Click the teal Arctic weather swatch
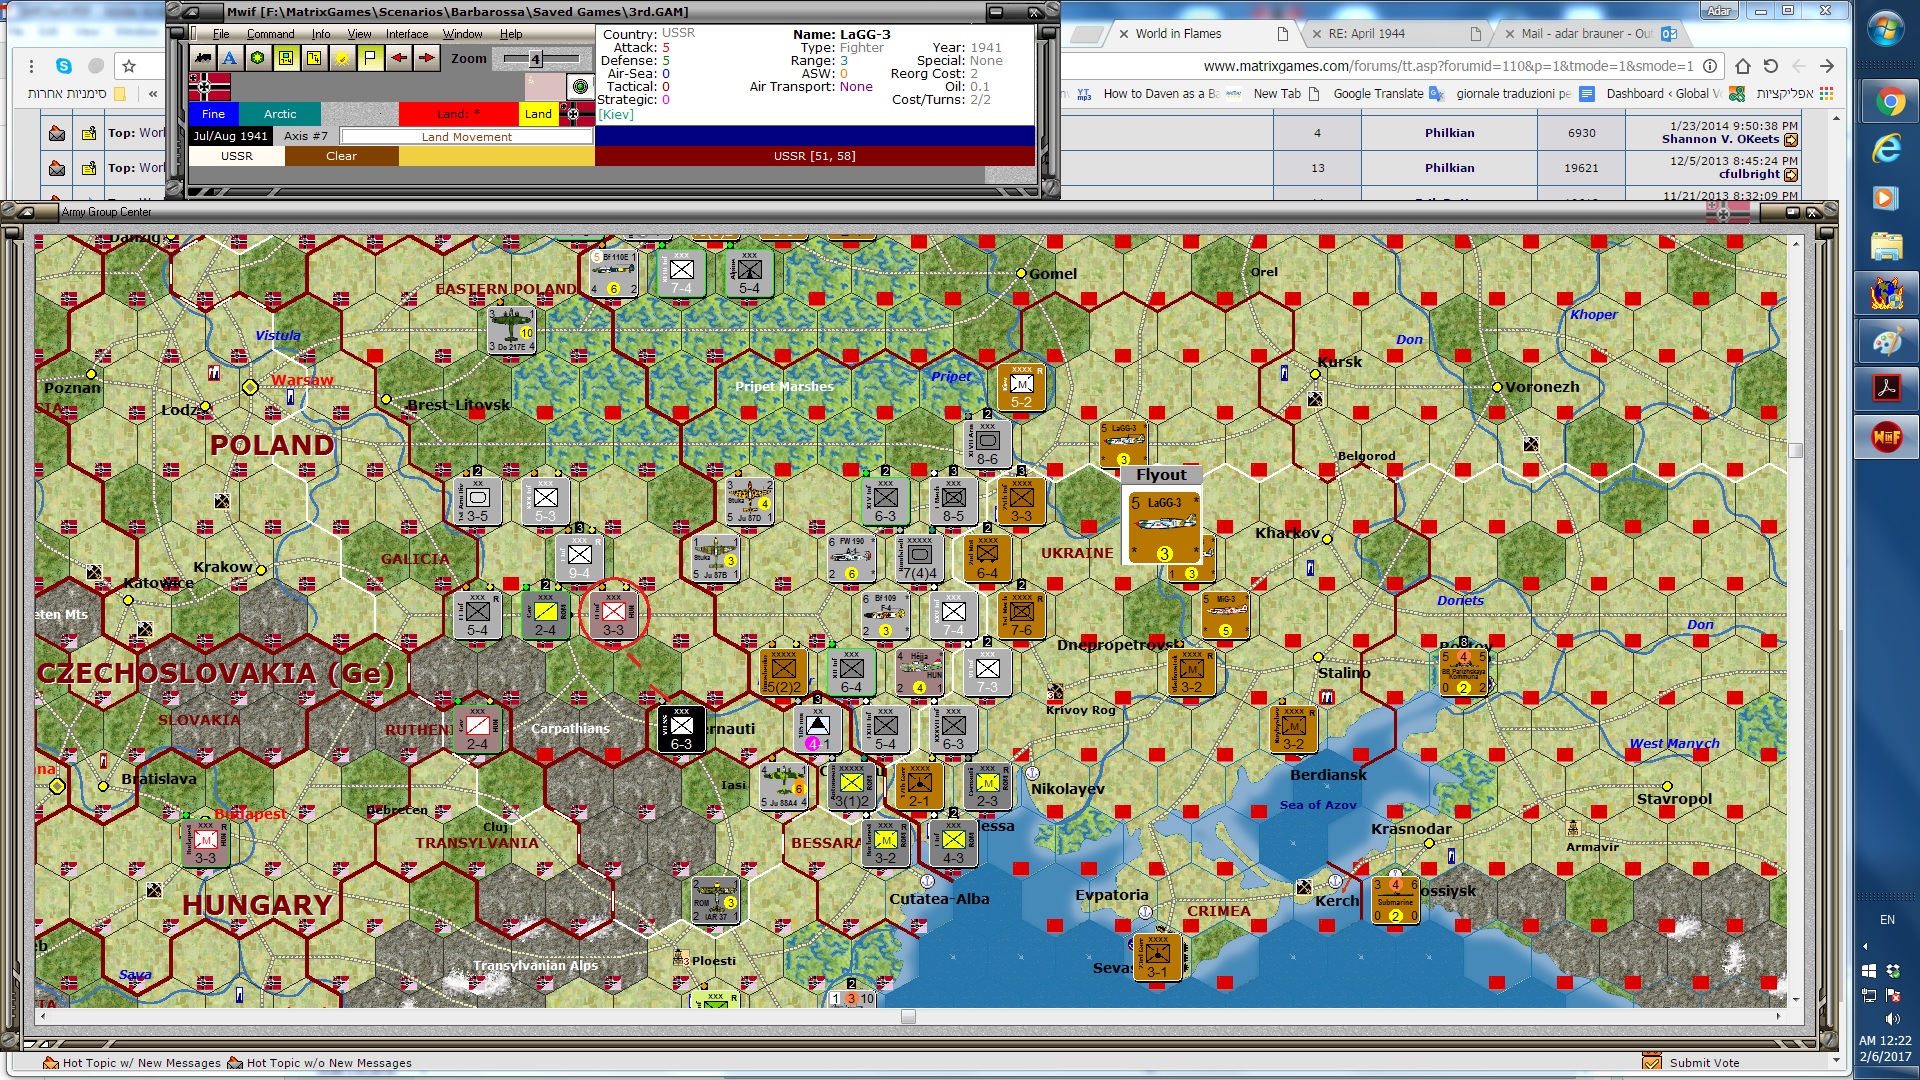Image resolution: width=1920 pixels, height=1080 pixels. tap(280, 114)
